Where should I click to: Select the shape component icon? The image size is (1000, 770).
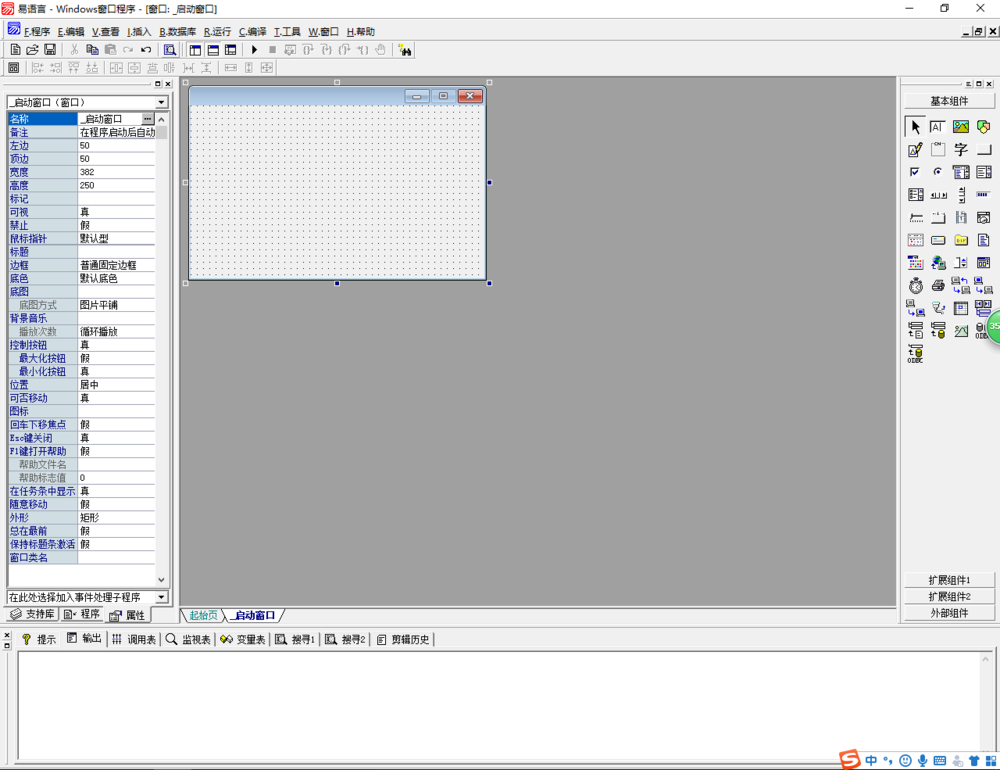[983, 127]
